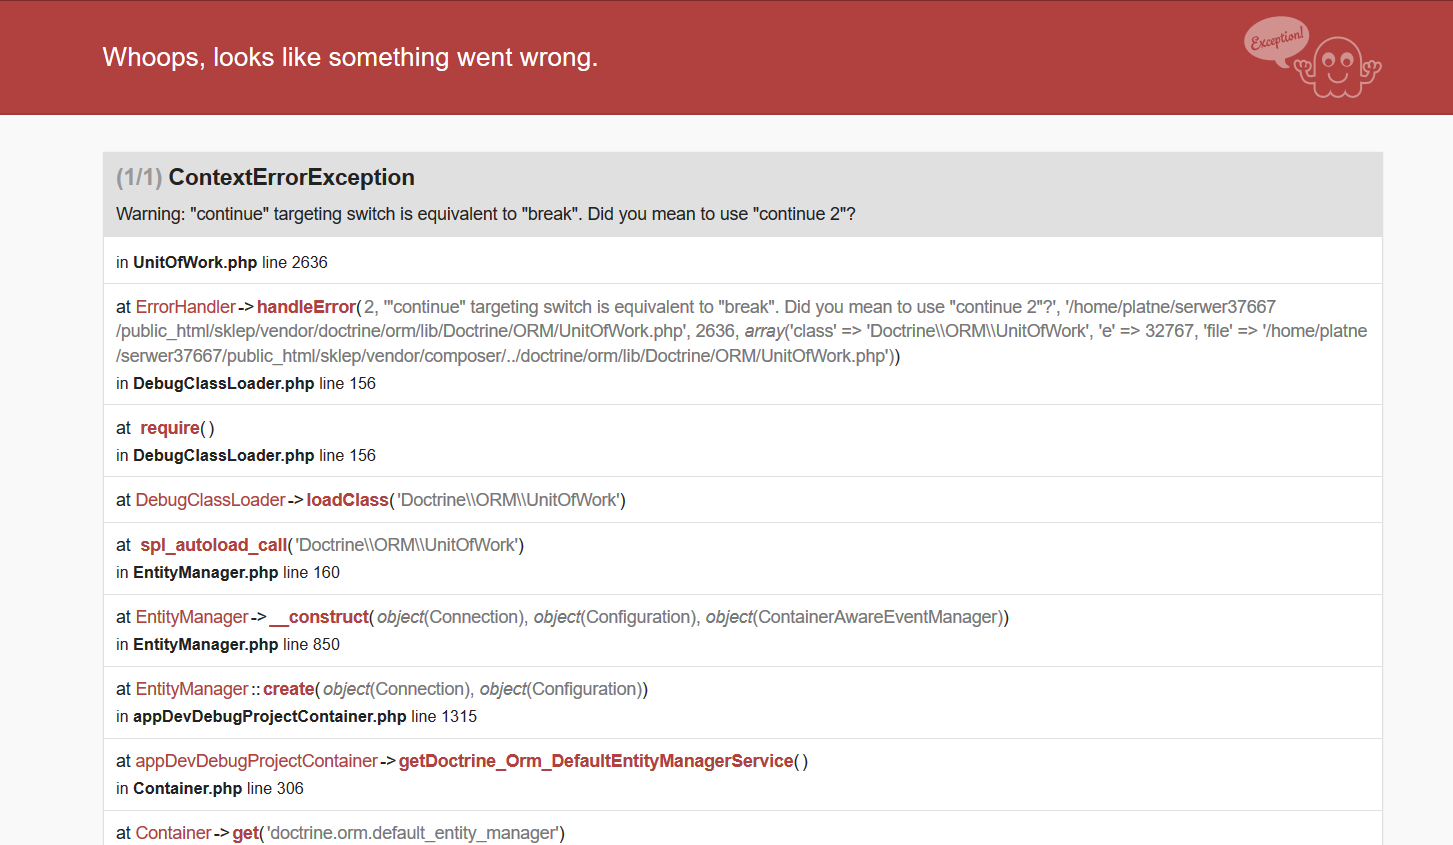Click the appDevDebugProjectContainer class name
Viewport: 1453px width, 845px height.
pos(256,761)
